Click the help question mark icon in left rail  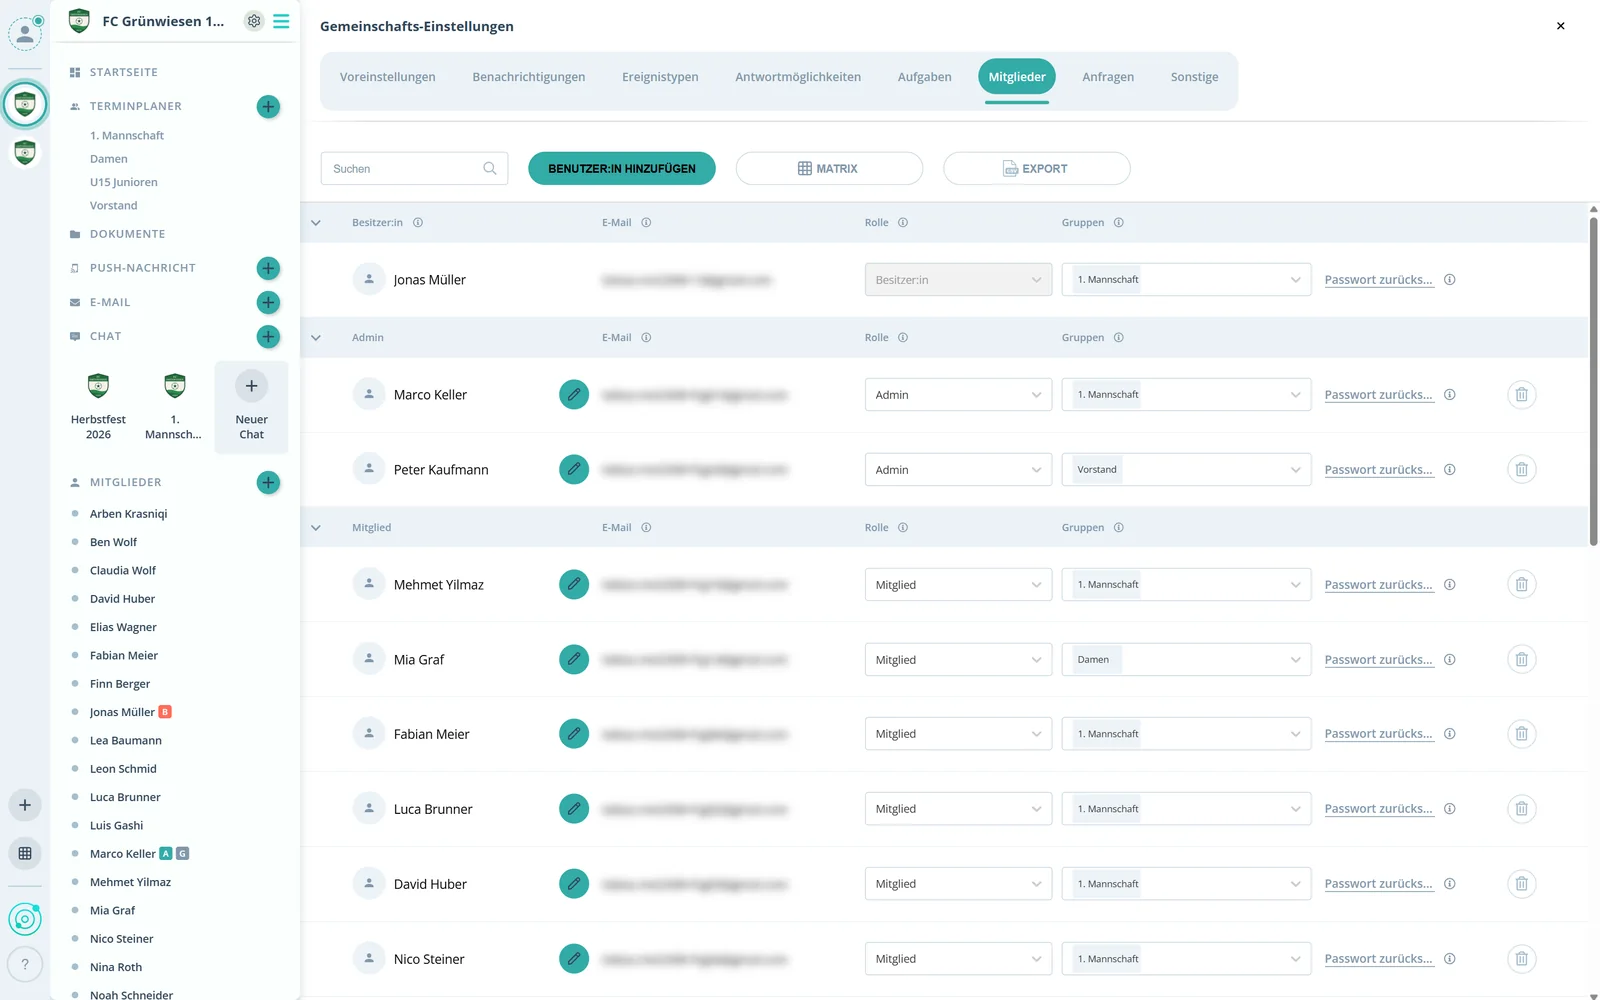coord(25,964)
